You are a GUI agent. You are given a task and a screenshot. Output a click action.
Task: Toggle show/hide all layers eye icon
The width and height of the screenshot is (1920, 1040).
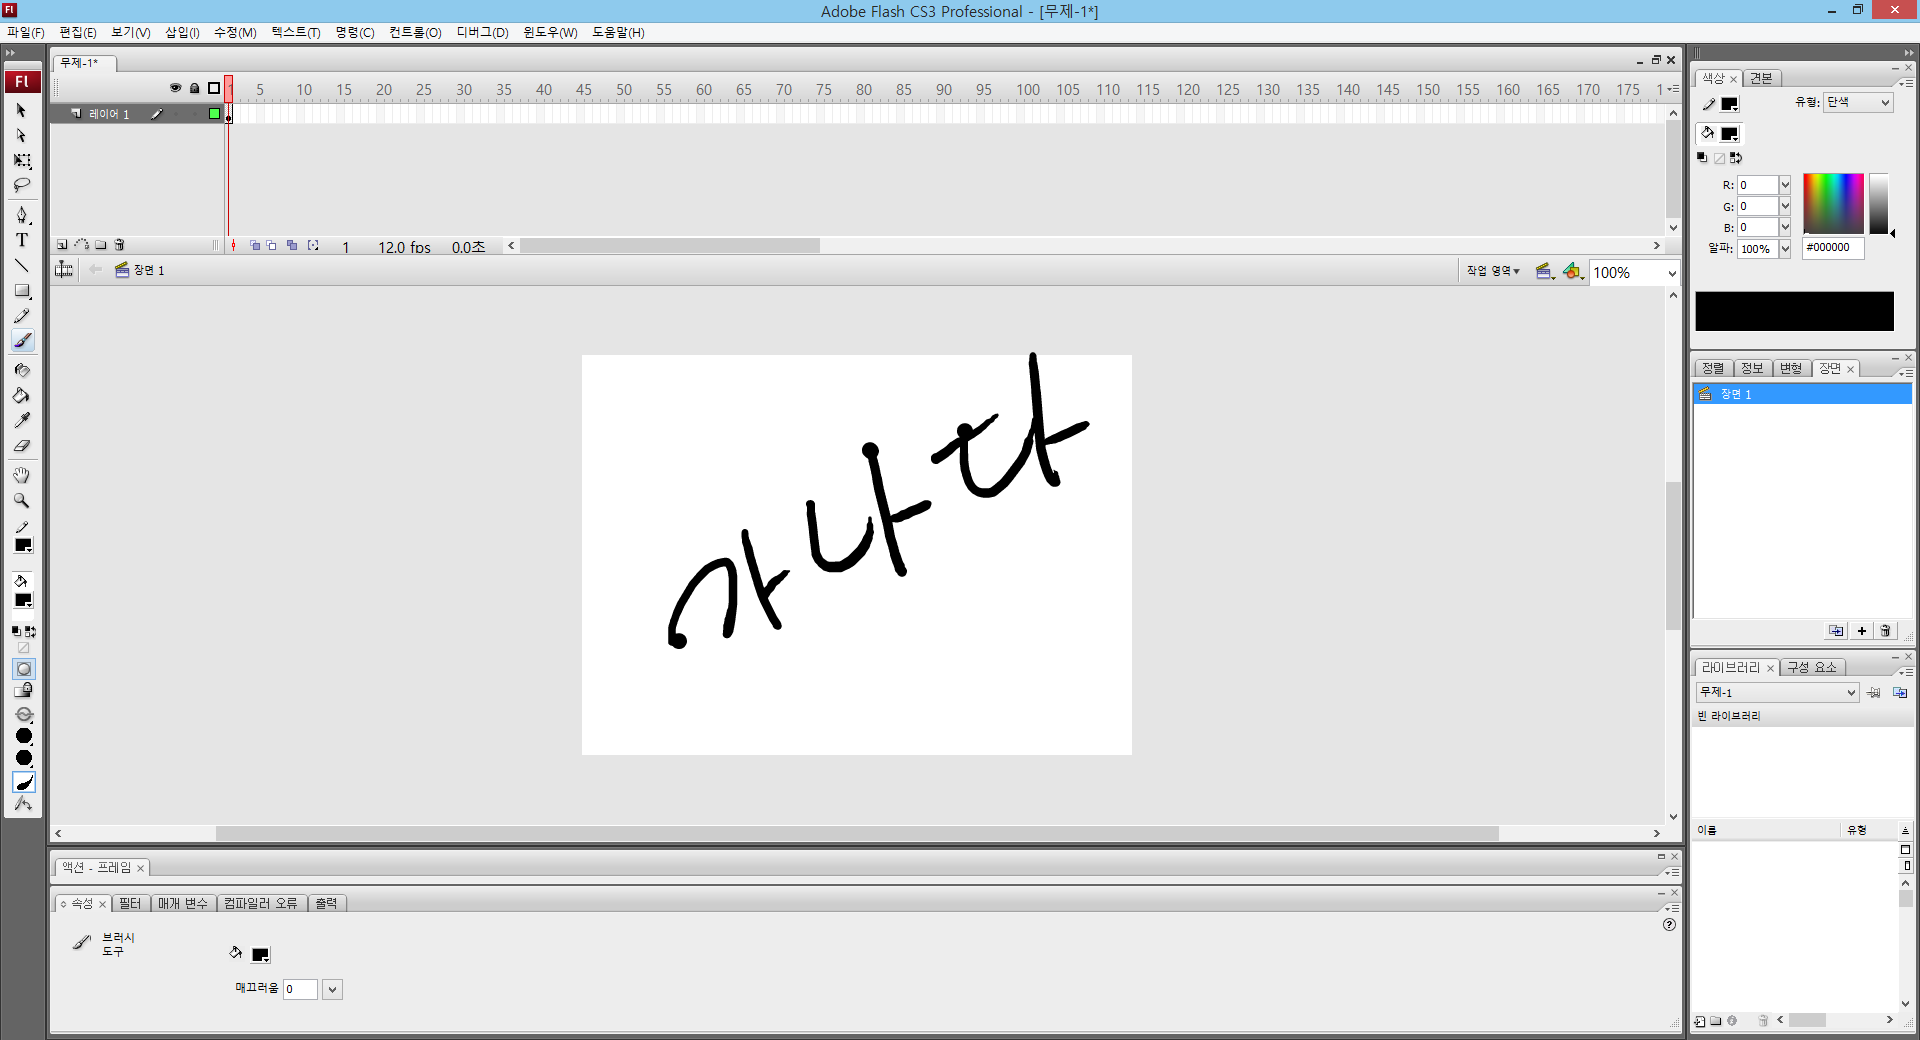tap(175, 88)
